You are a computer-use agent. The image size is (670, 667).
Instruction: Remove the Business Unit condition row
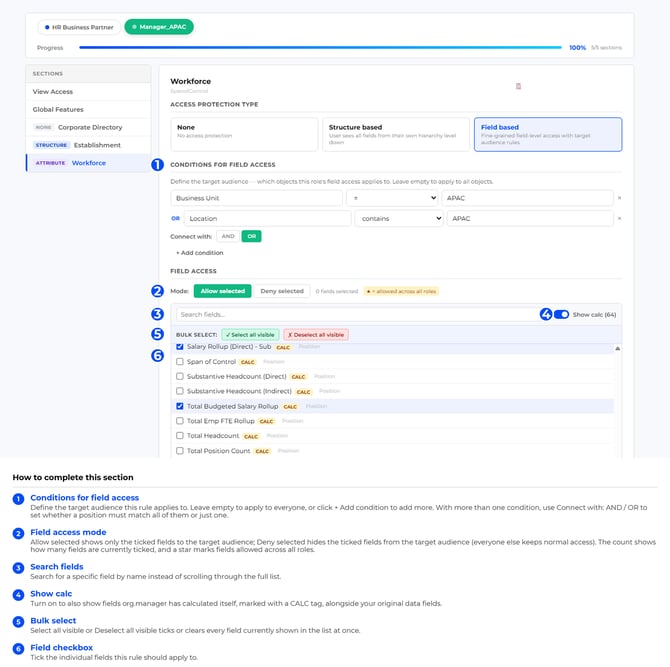619,198
